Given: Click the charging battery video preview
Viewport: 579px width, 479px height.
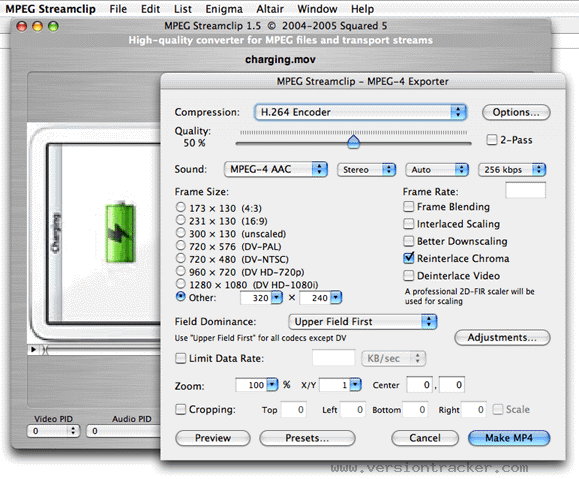Looking at the screenshot, I should pyautogui.click(x=94, y=233).
